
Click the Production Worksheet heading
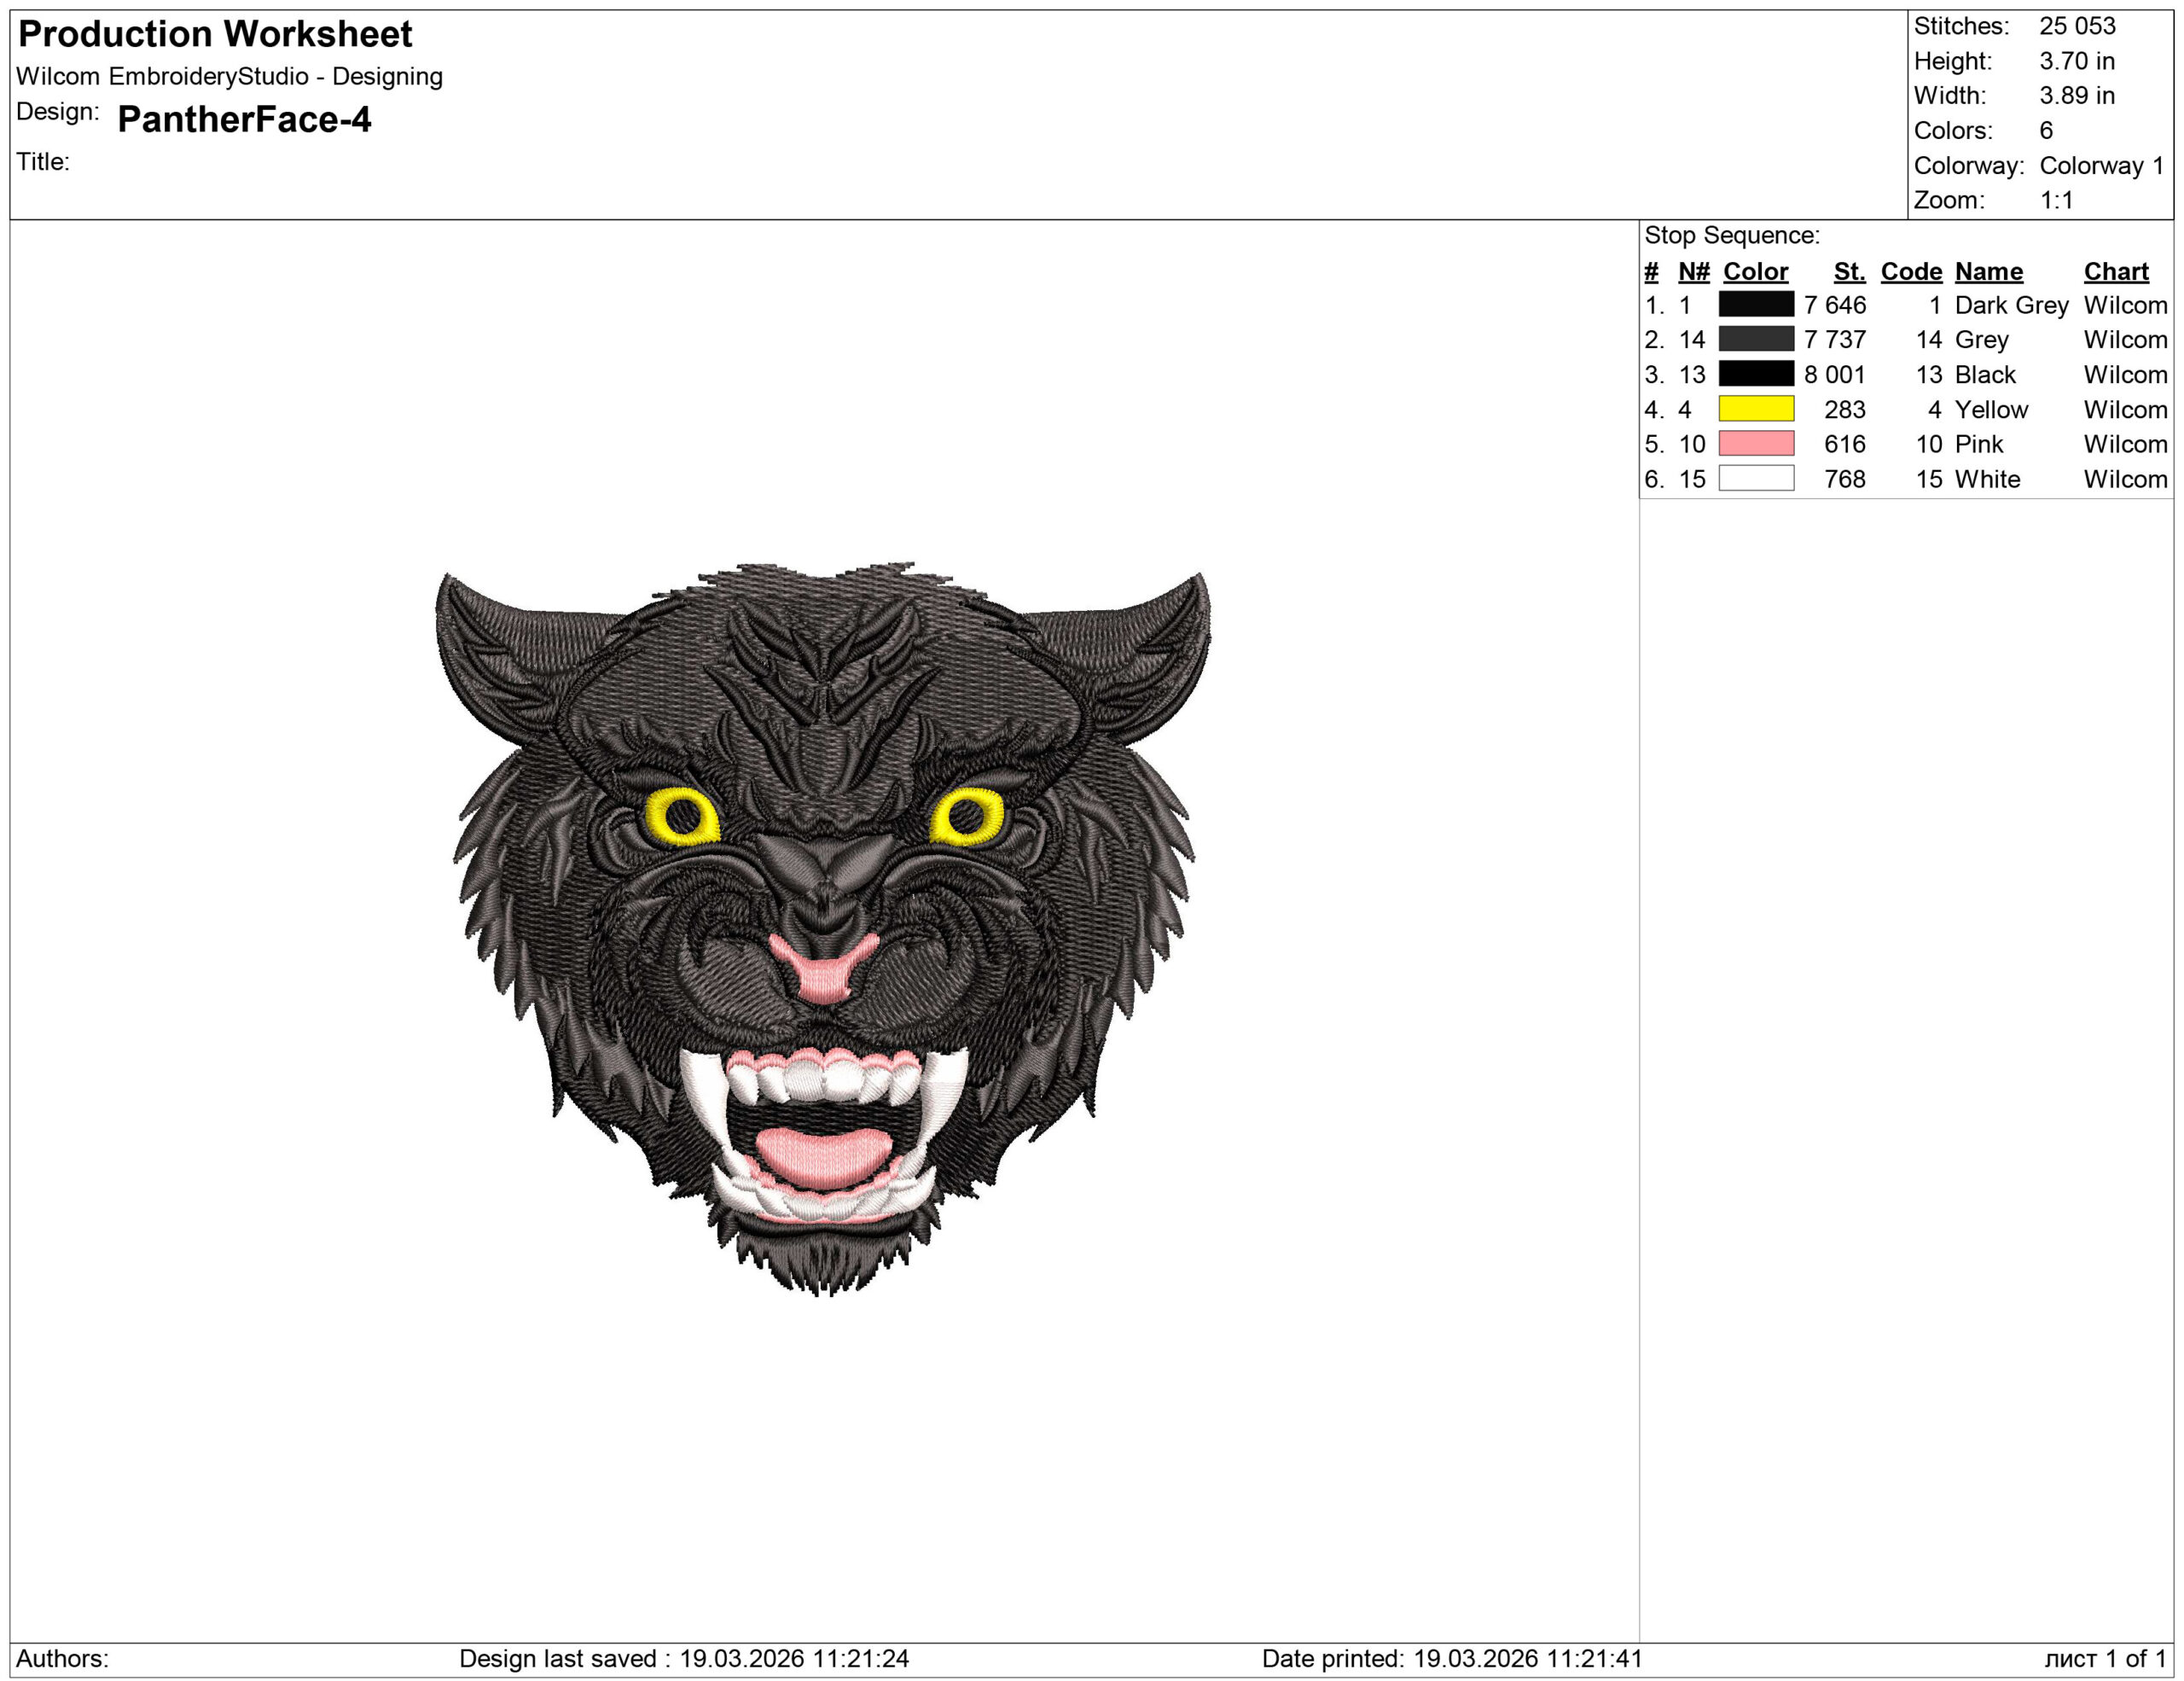pyautogui.click(x=215, y=35)
